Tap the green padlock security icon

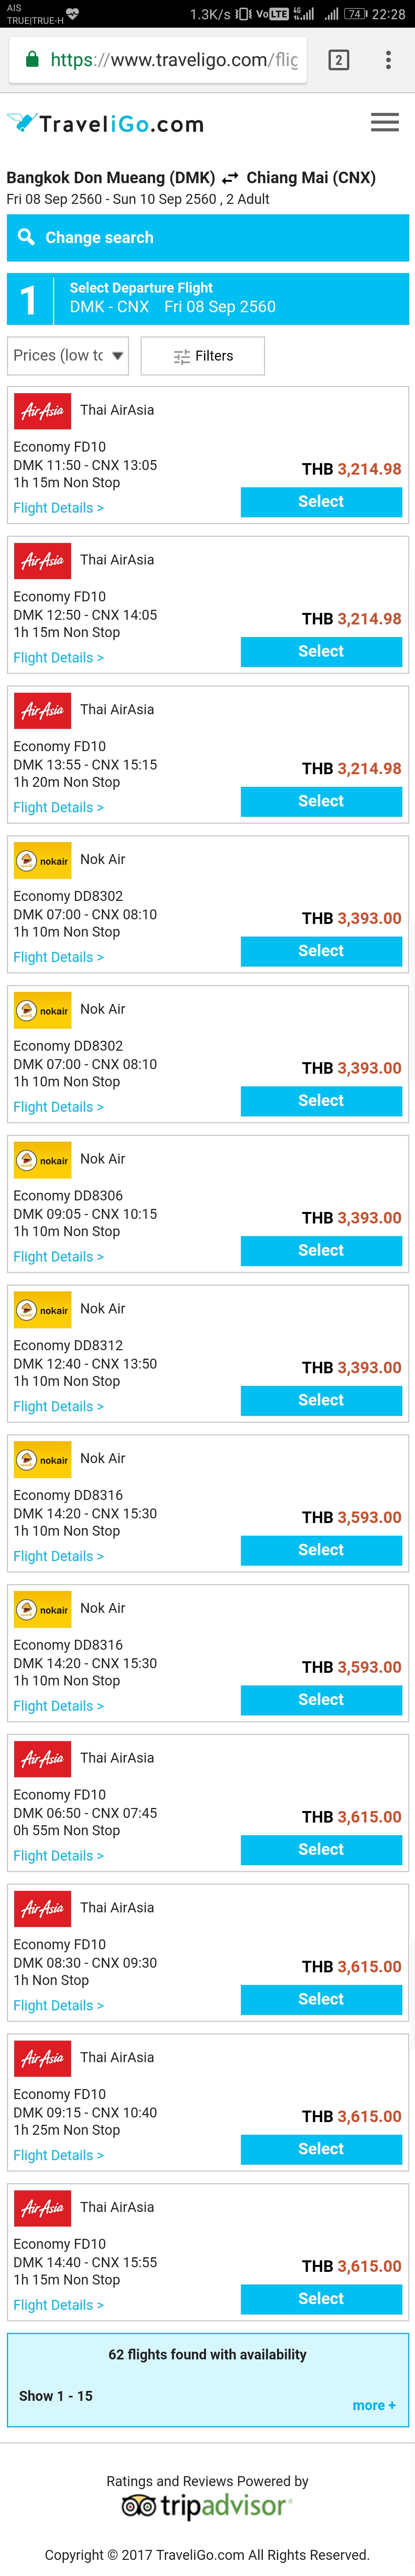click(x=32, y=60)
